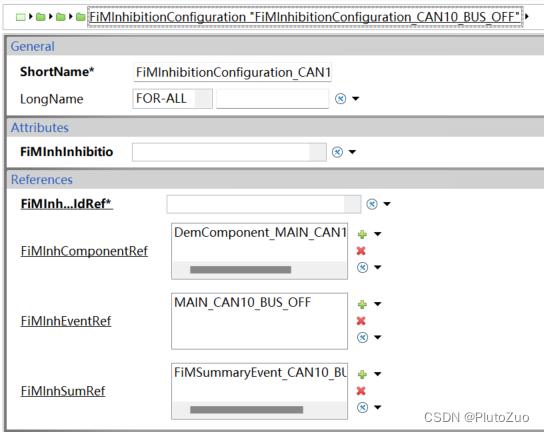
Task: Follow the FiMInhSumRef link
Action: click(63, 391)
